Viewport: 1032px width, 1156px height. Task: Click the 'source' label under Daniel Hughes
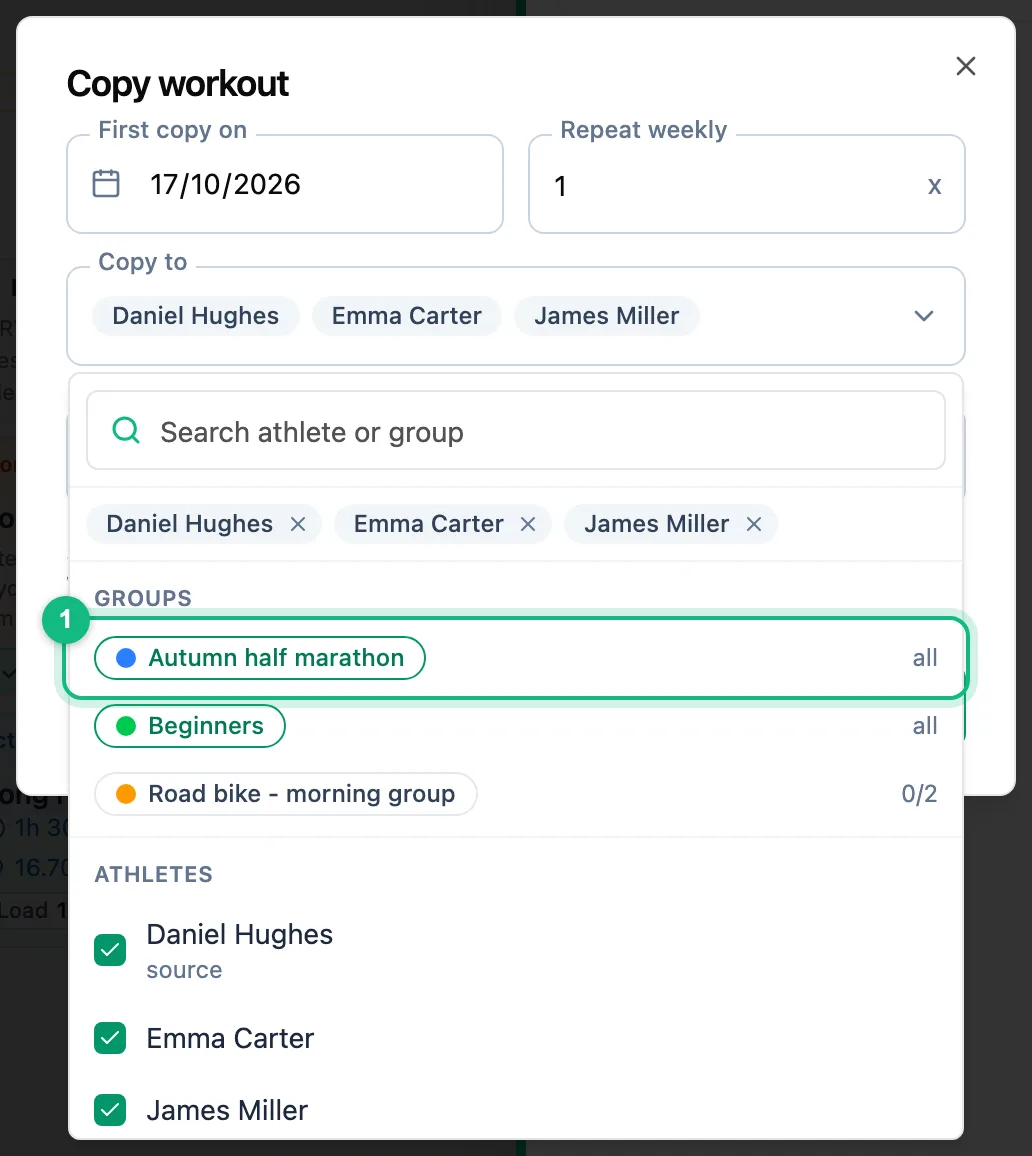pyautogui.click(x=184, y=970)
